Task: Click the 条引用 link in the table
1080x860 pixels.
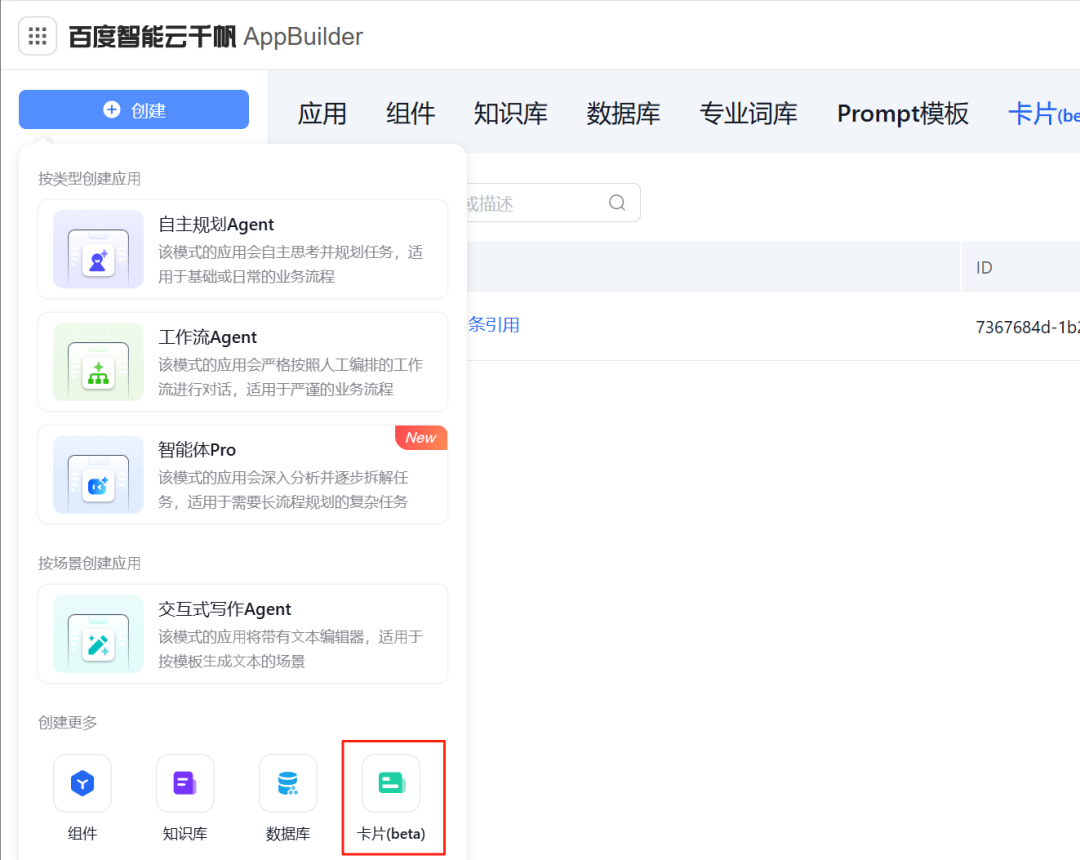Action: click(x=493, y=325)
